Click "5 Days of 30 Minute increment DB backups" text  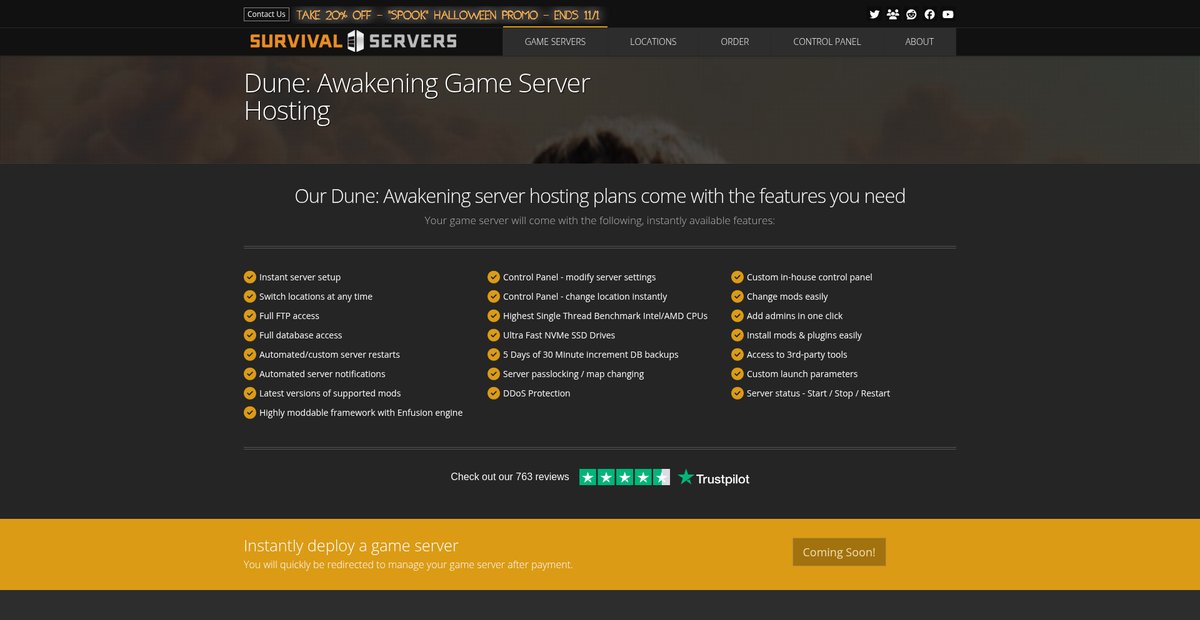pyautogui.click(x=591, y=355)
